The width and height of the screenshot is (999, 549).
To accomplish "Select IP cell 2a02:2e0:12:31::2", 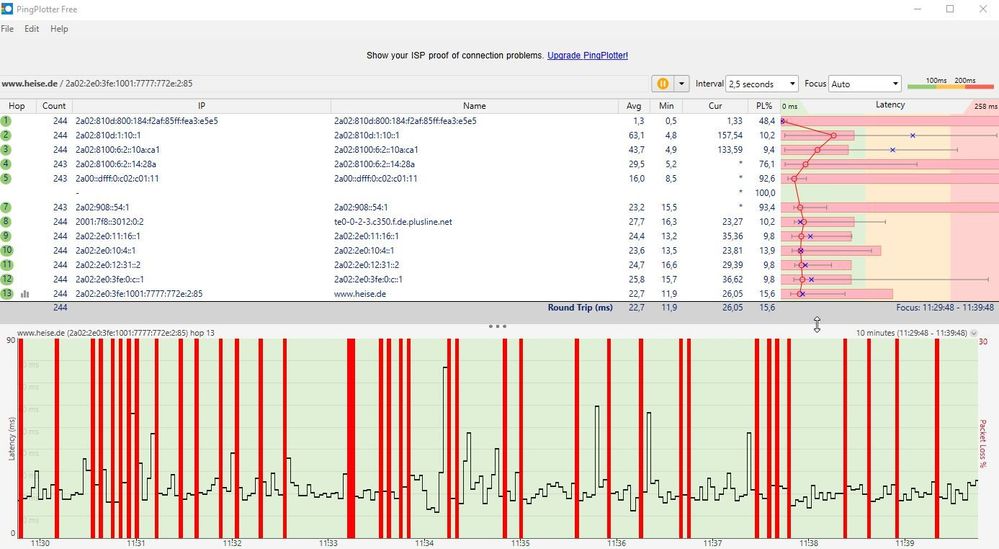I will [108, 265].
